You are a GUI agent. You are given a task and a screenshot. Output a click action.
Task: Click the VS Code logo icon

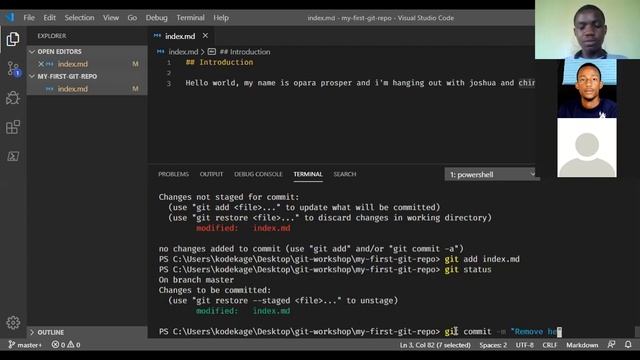tap(10, 18)
